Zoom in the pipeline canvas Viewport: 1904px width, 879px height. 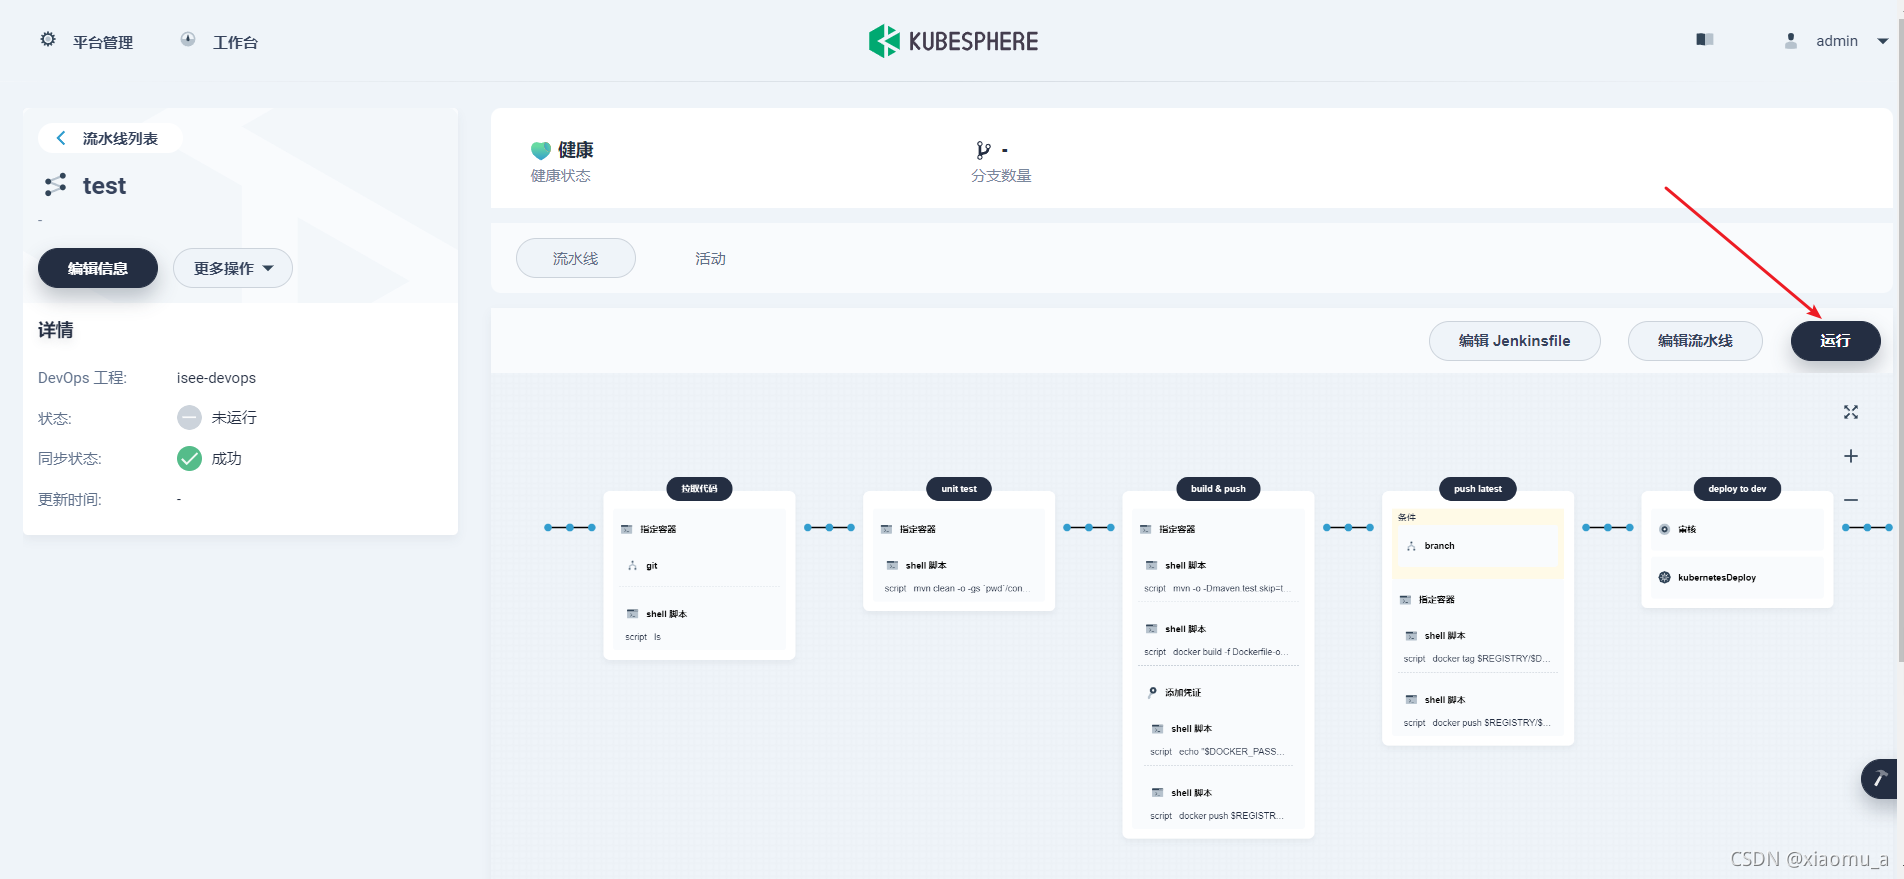tap(1851, 456)
